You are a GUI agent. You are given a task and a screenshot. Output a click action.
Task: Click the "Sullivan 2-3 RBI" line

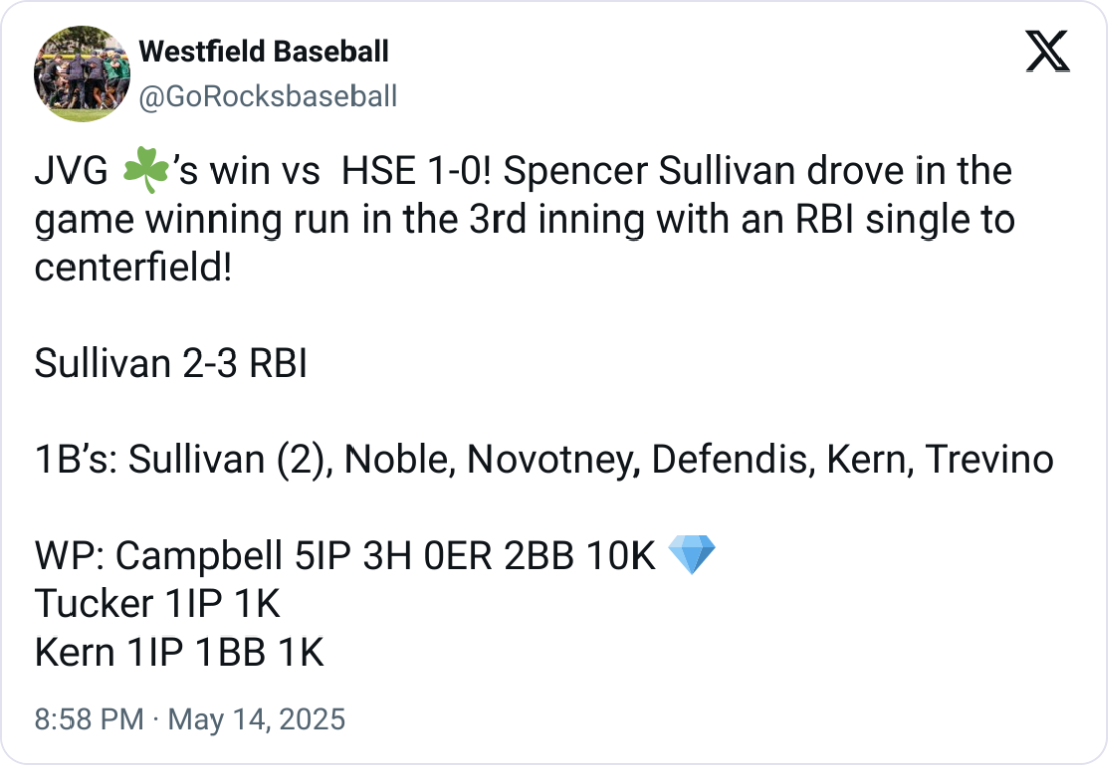(170, 364)
